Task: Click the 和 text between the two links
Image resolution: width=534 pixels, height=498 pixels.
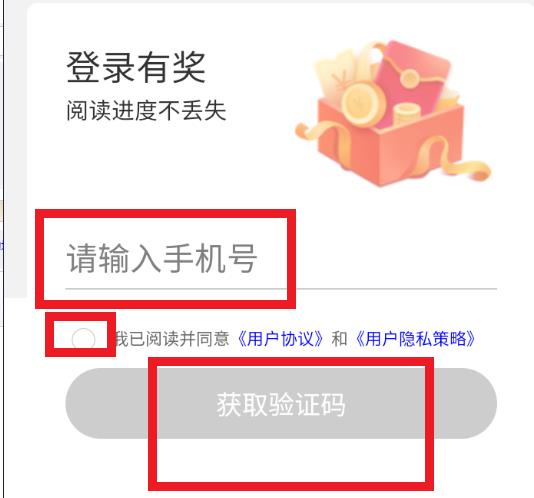Action: tap(339, 339)
